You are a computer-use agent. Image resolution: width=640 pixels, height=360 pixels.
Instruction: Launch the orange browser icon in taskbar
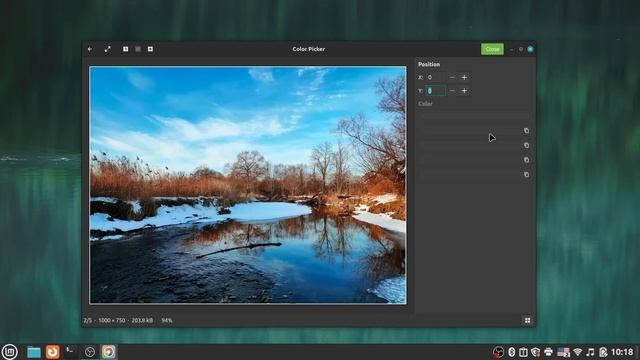pos(52,352)
